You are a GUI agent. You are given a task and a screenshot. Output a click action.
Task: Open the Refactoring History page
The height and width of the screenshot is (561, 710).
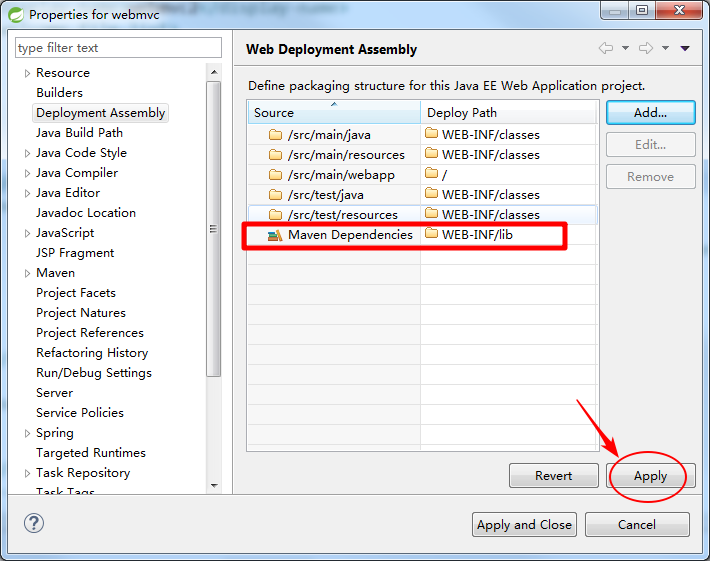(x=92, y=353)
